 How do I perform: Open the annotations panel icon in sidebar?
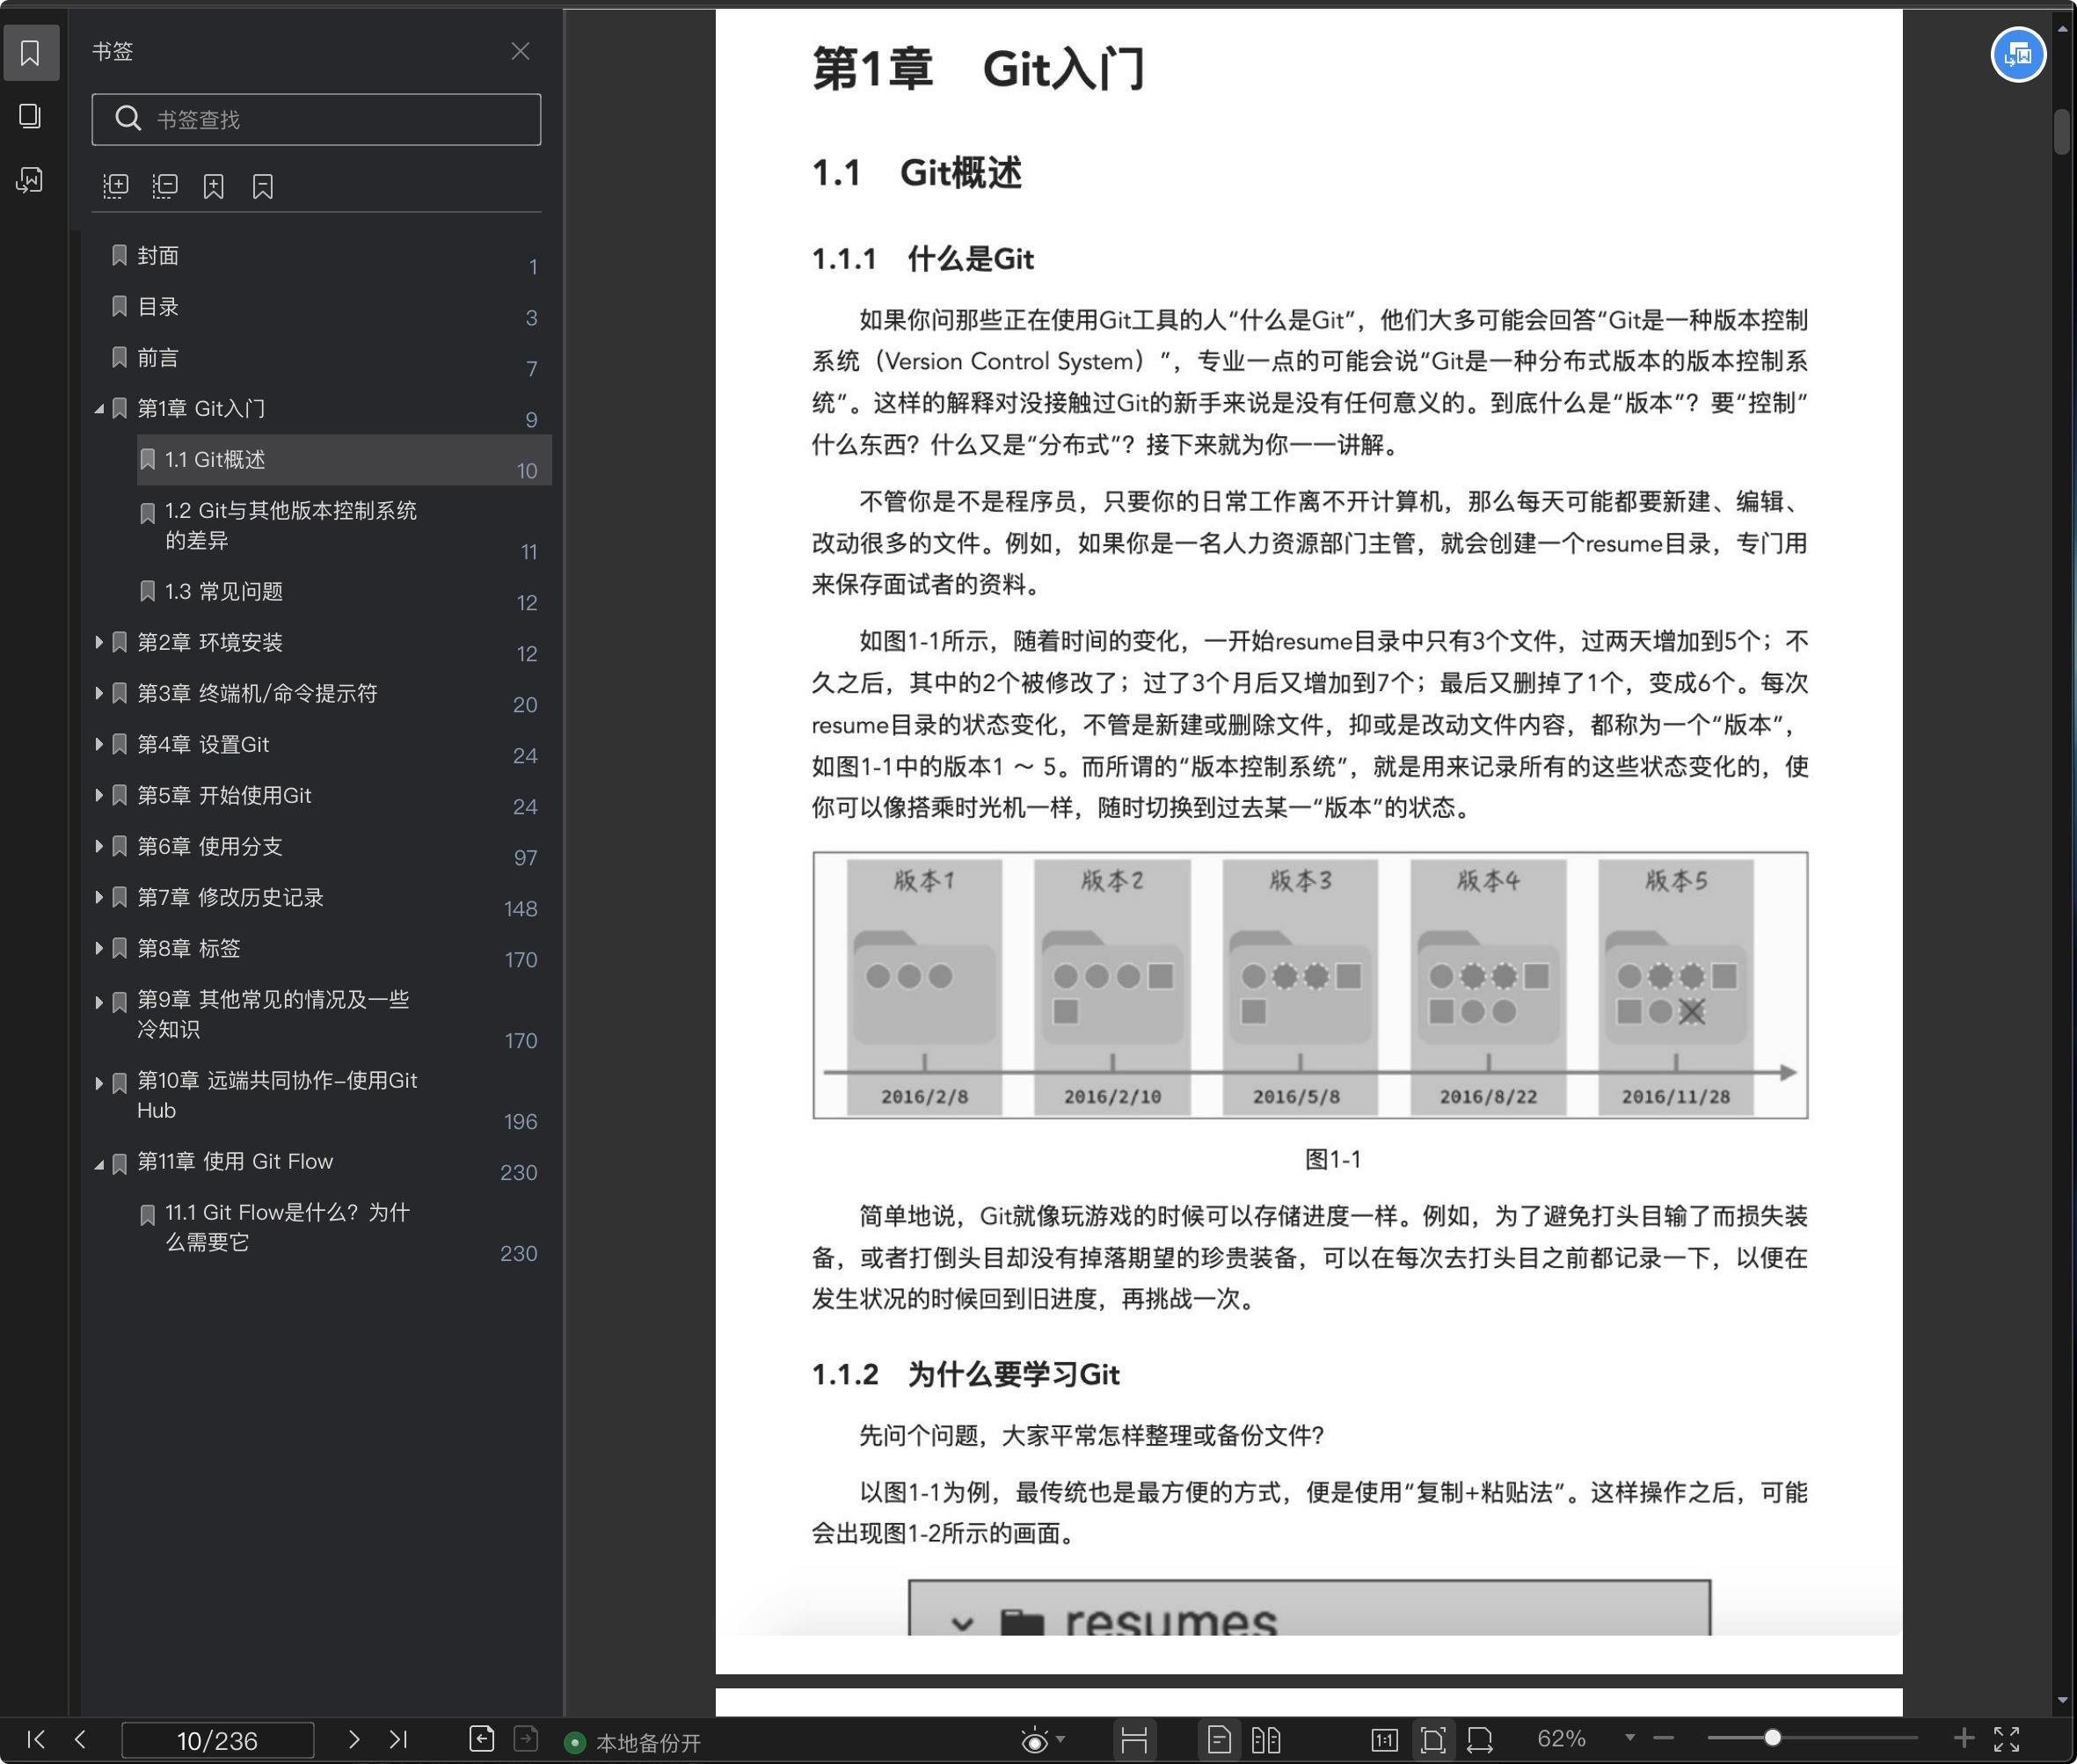click(x=30, y=180)
